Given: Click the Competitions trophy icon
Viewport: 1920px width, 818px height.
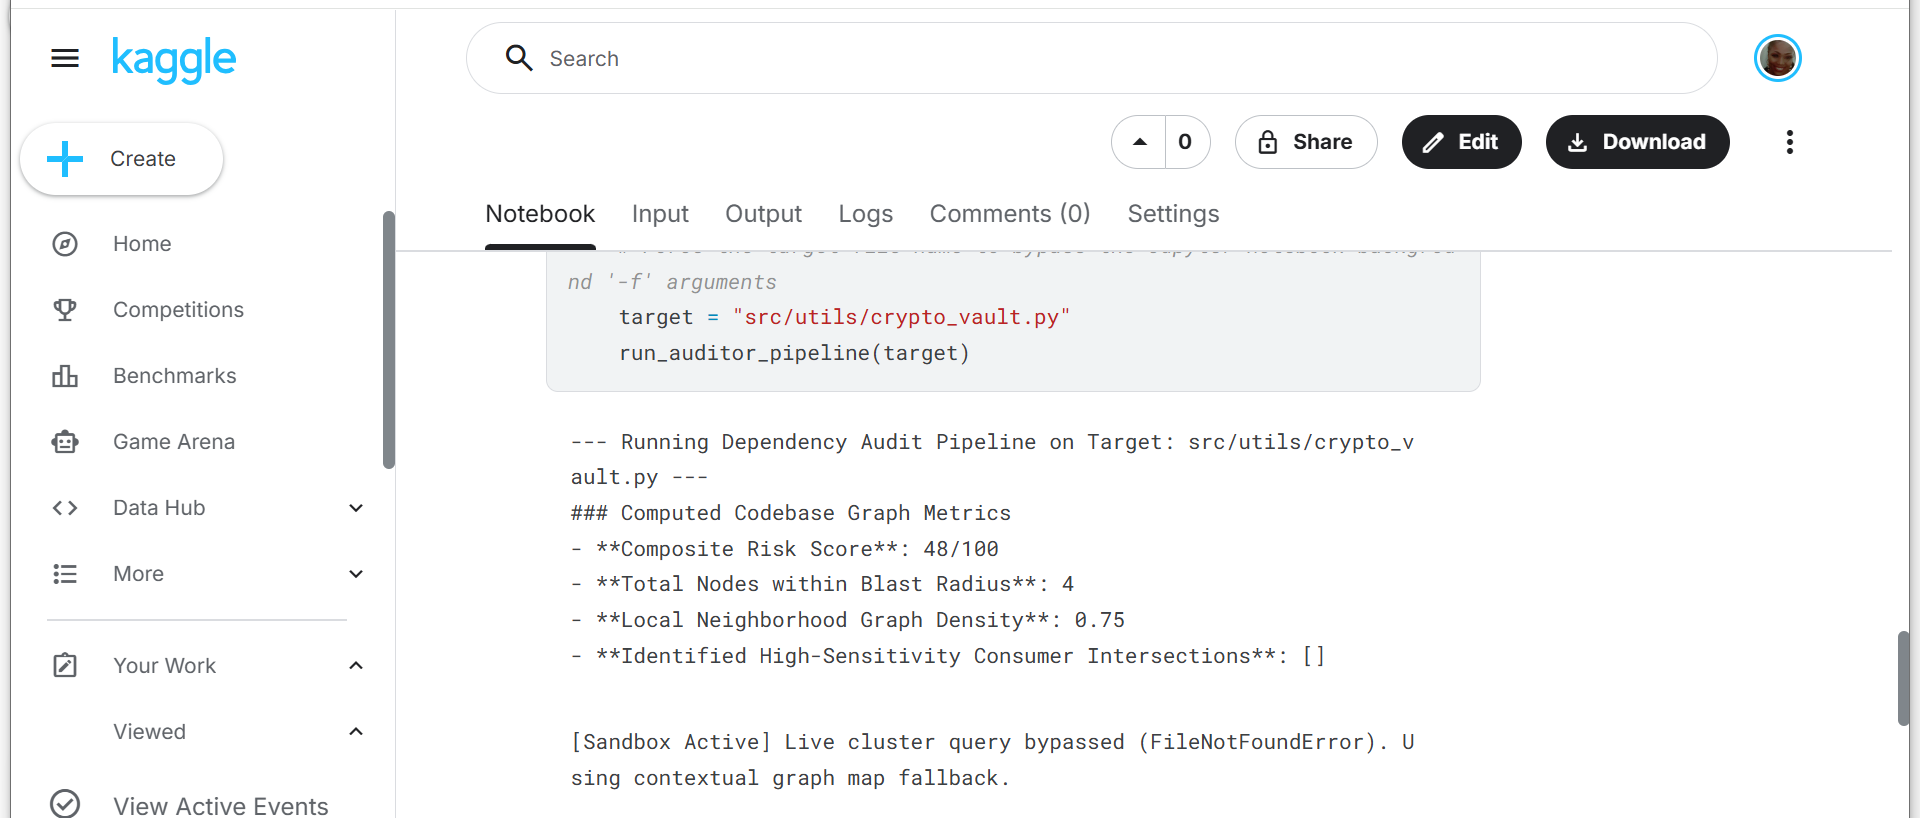Looking at the screenshot, I should pos(65,310).
